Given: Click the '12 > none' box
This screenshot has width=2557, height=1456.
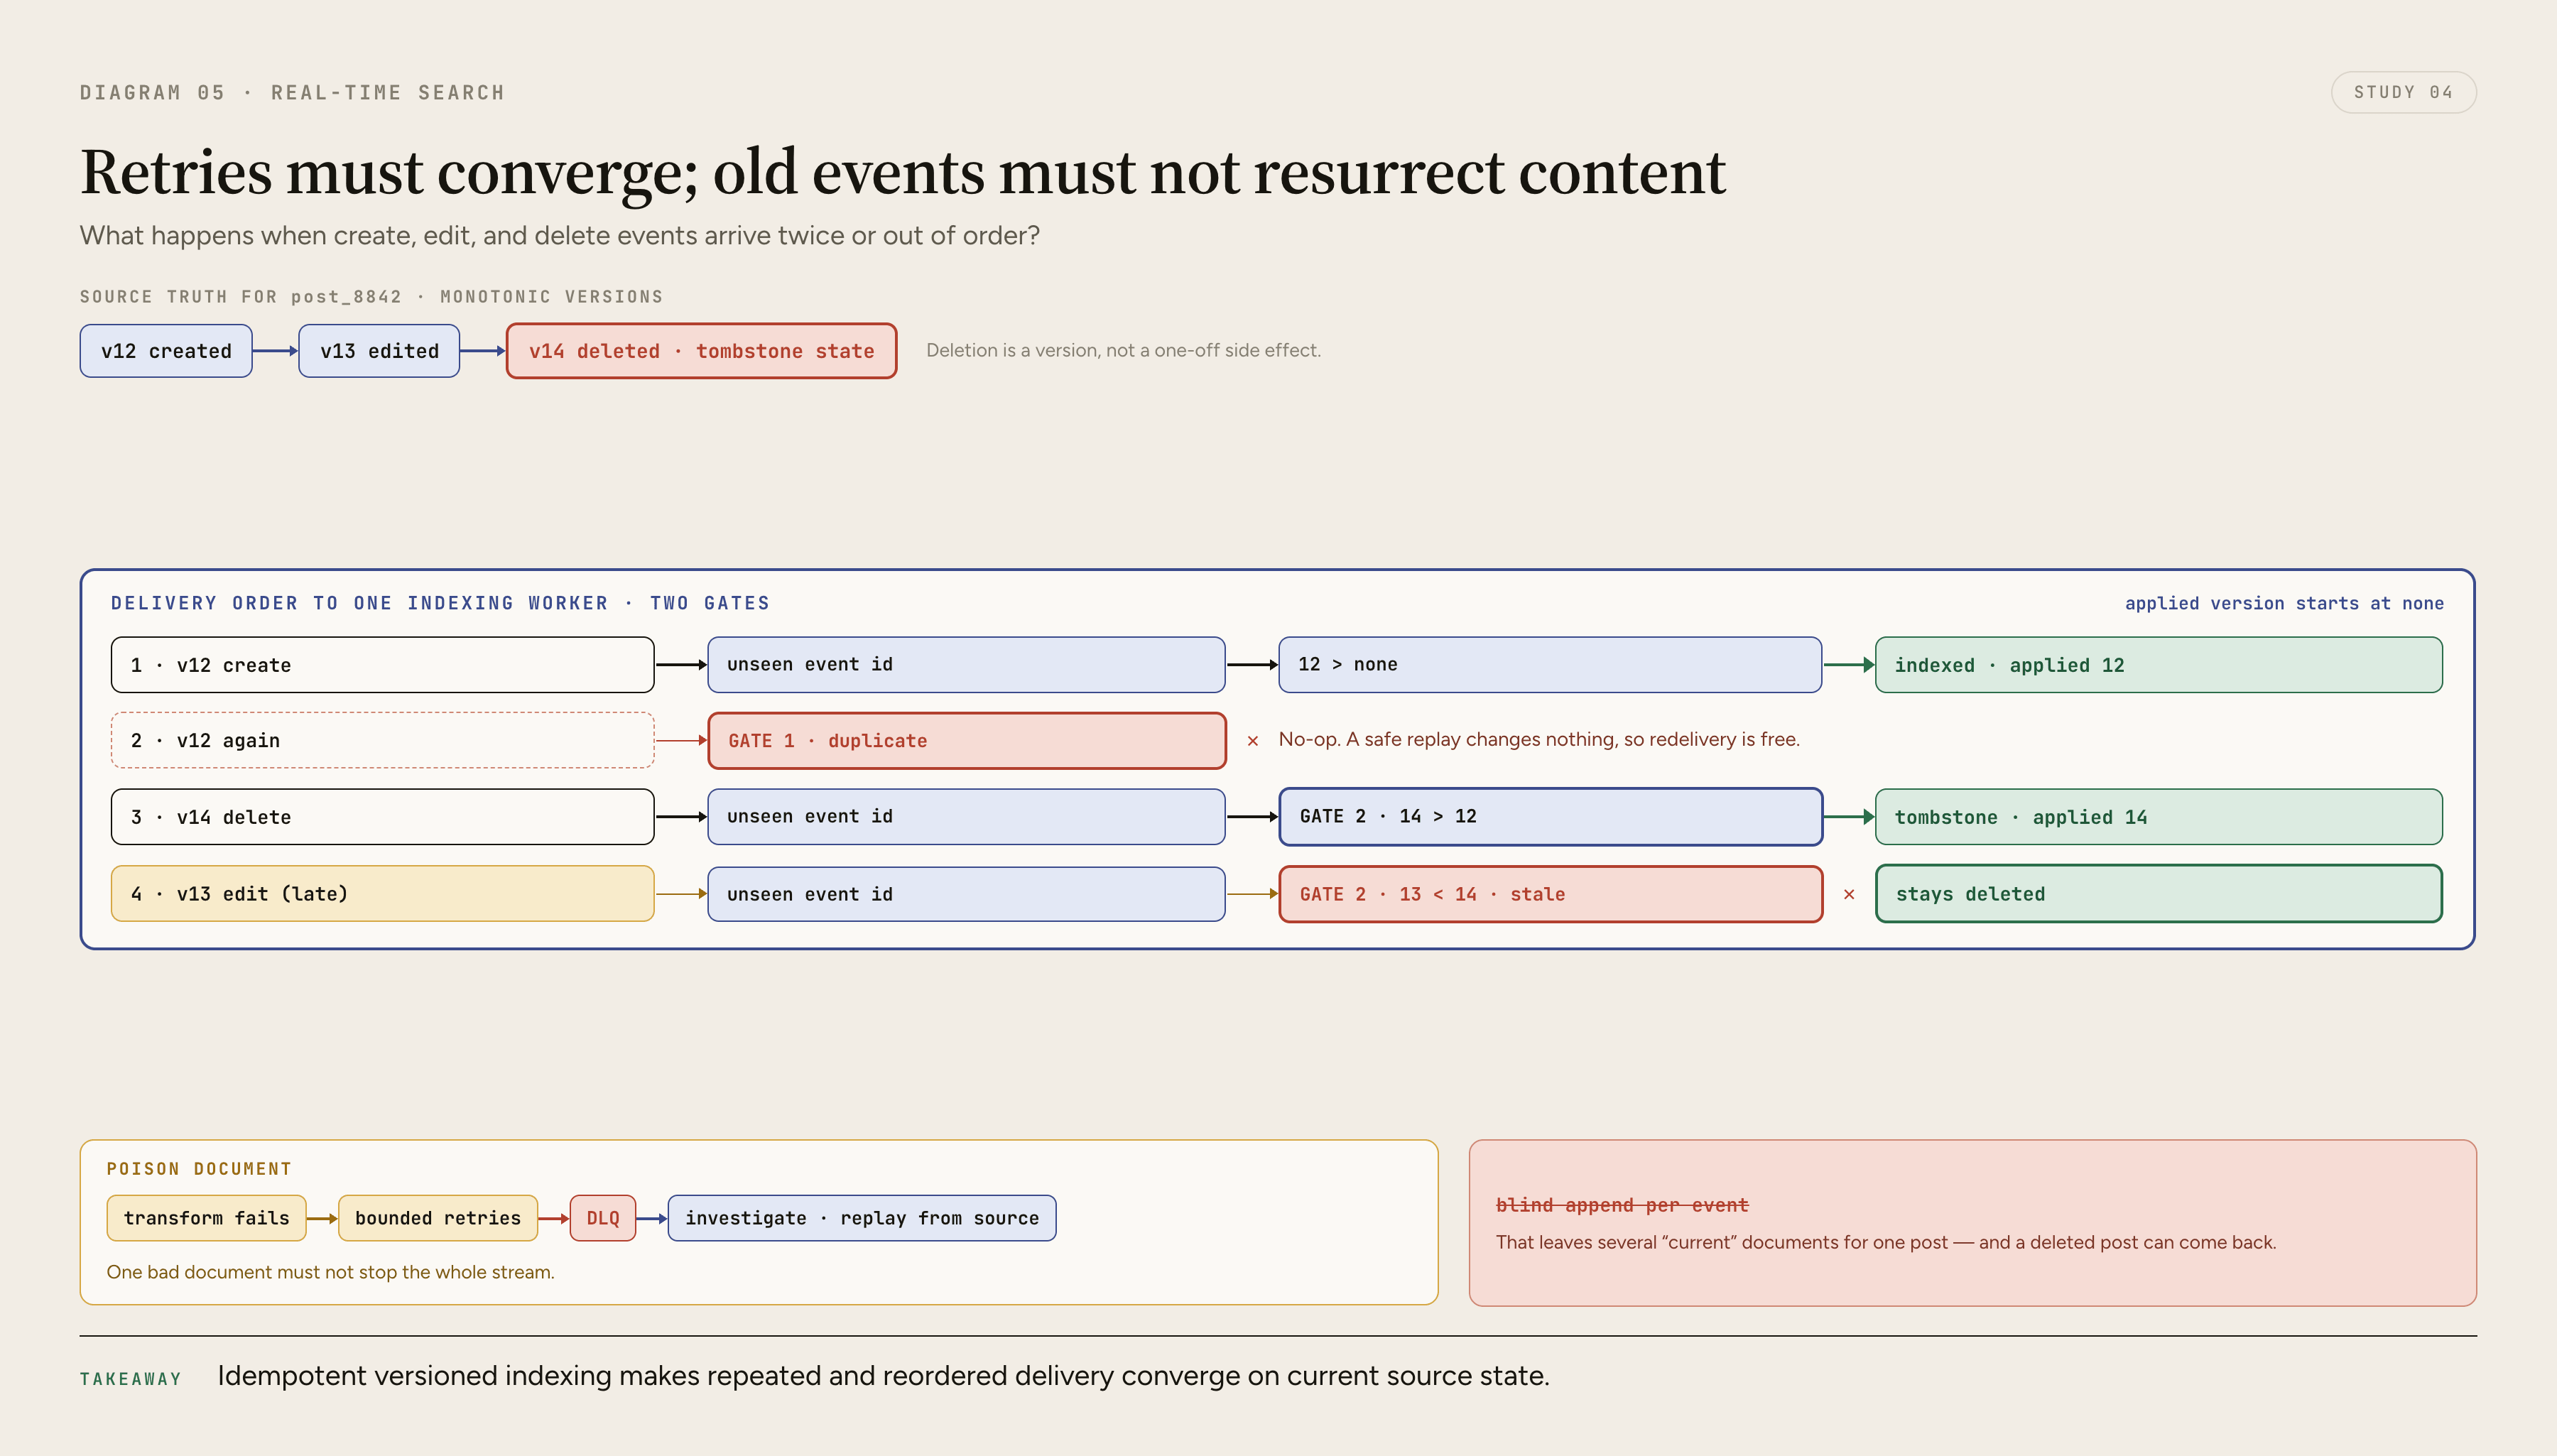Looking at the screenshot, I should (1550, 665).
